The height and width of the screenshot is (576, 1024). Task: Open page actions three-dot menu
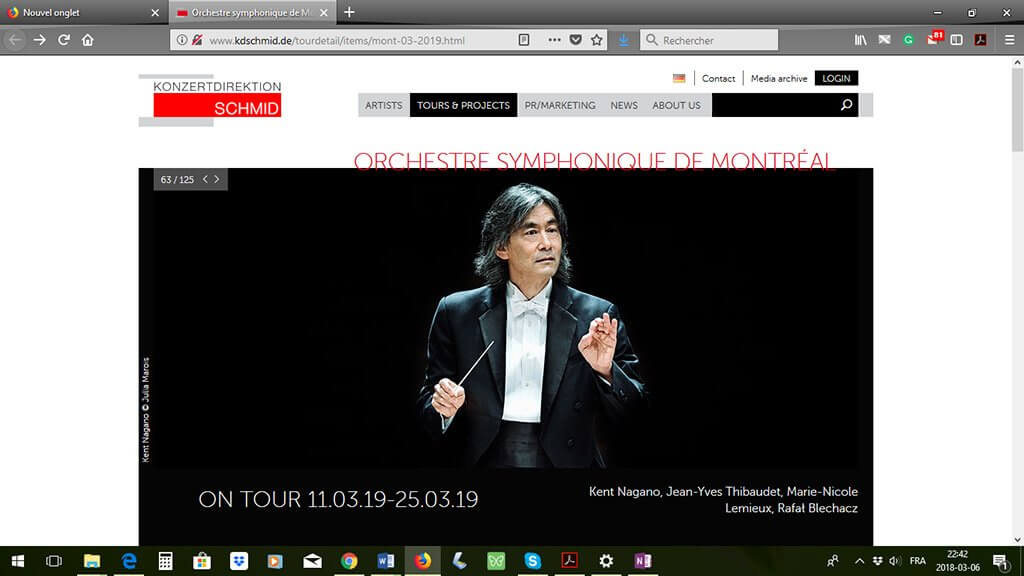pos(554,40)
